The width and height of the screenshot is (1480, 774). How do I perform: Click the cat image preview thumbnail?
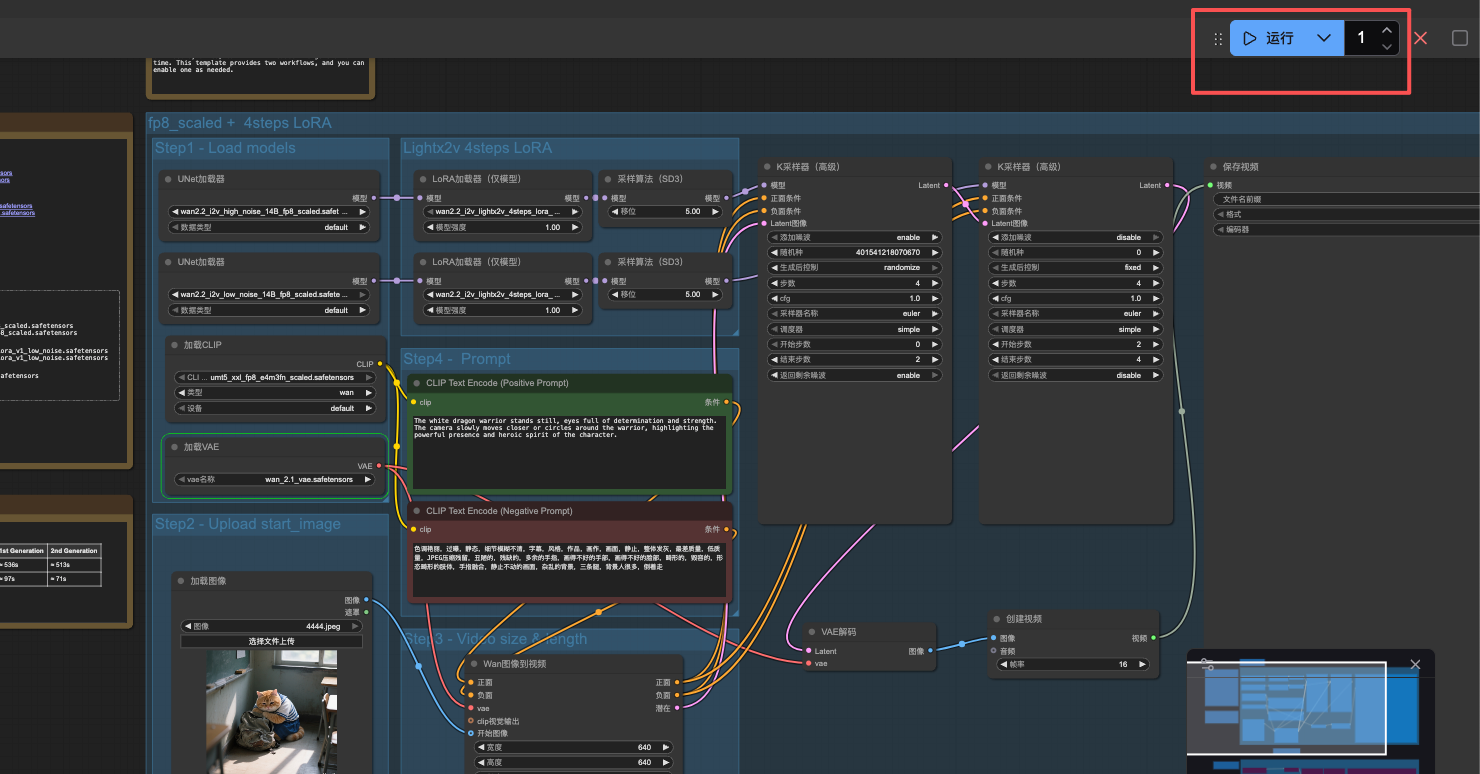(271, 712)
